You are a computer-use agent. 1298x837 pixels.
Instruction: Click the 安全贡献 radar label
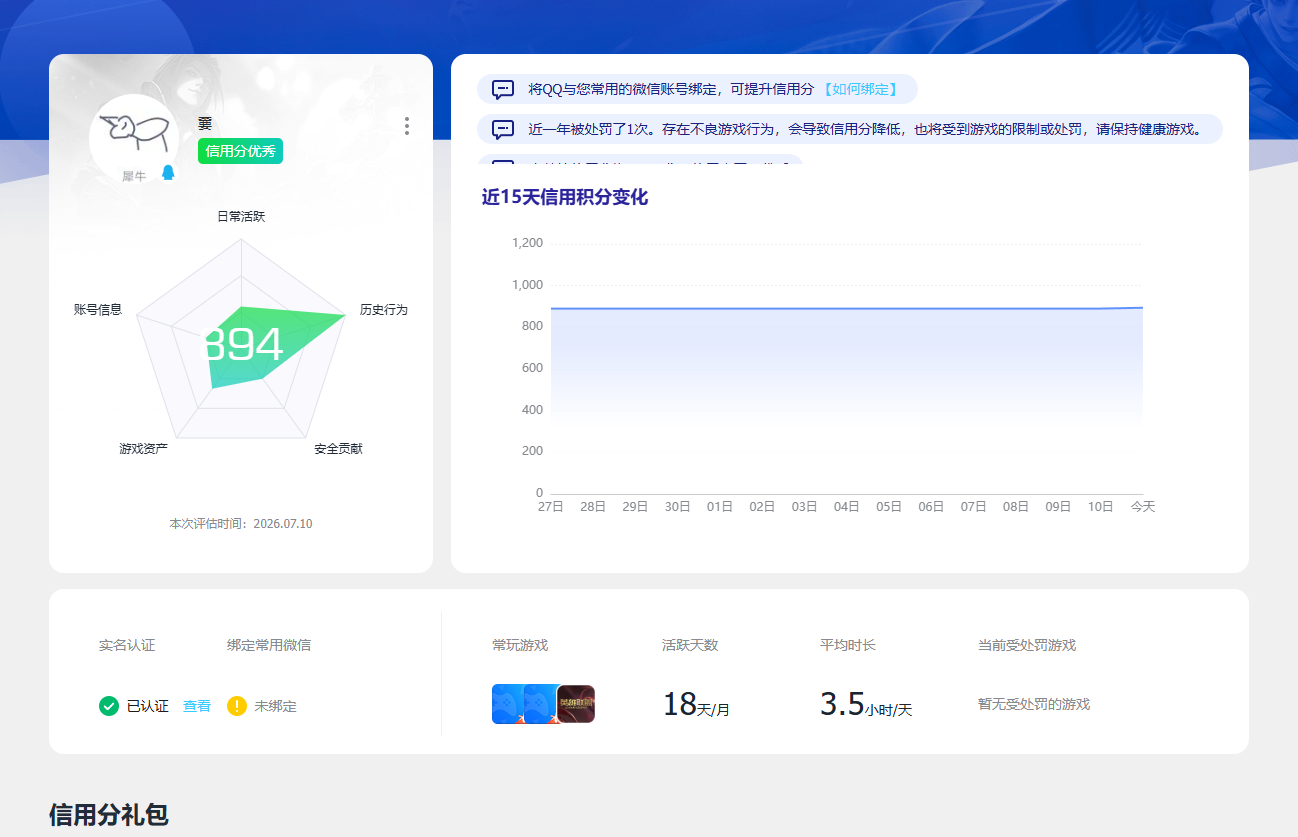338,449
